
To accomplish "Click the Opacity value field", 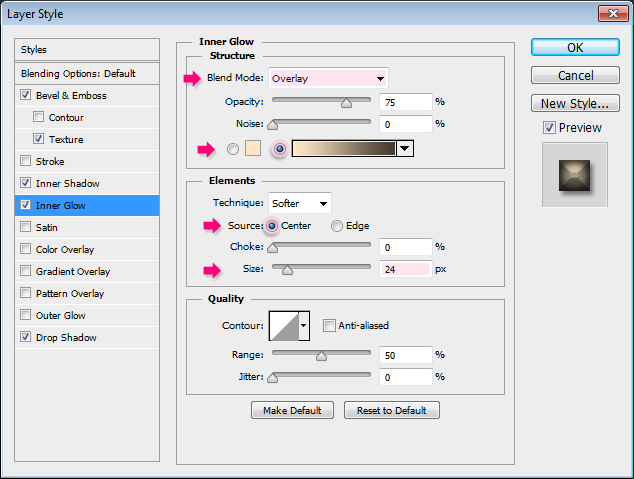I will [x=406, y=102].
